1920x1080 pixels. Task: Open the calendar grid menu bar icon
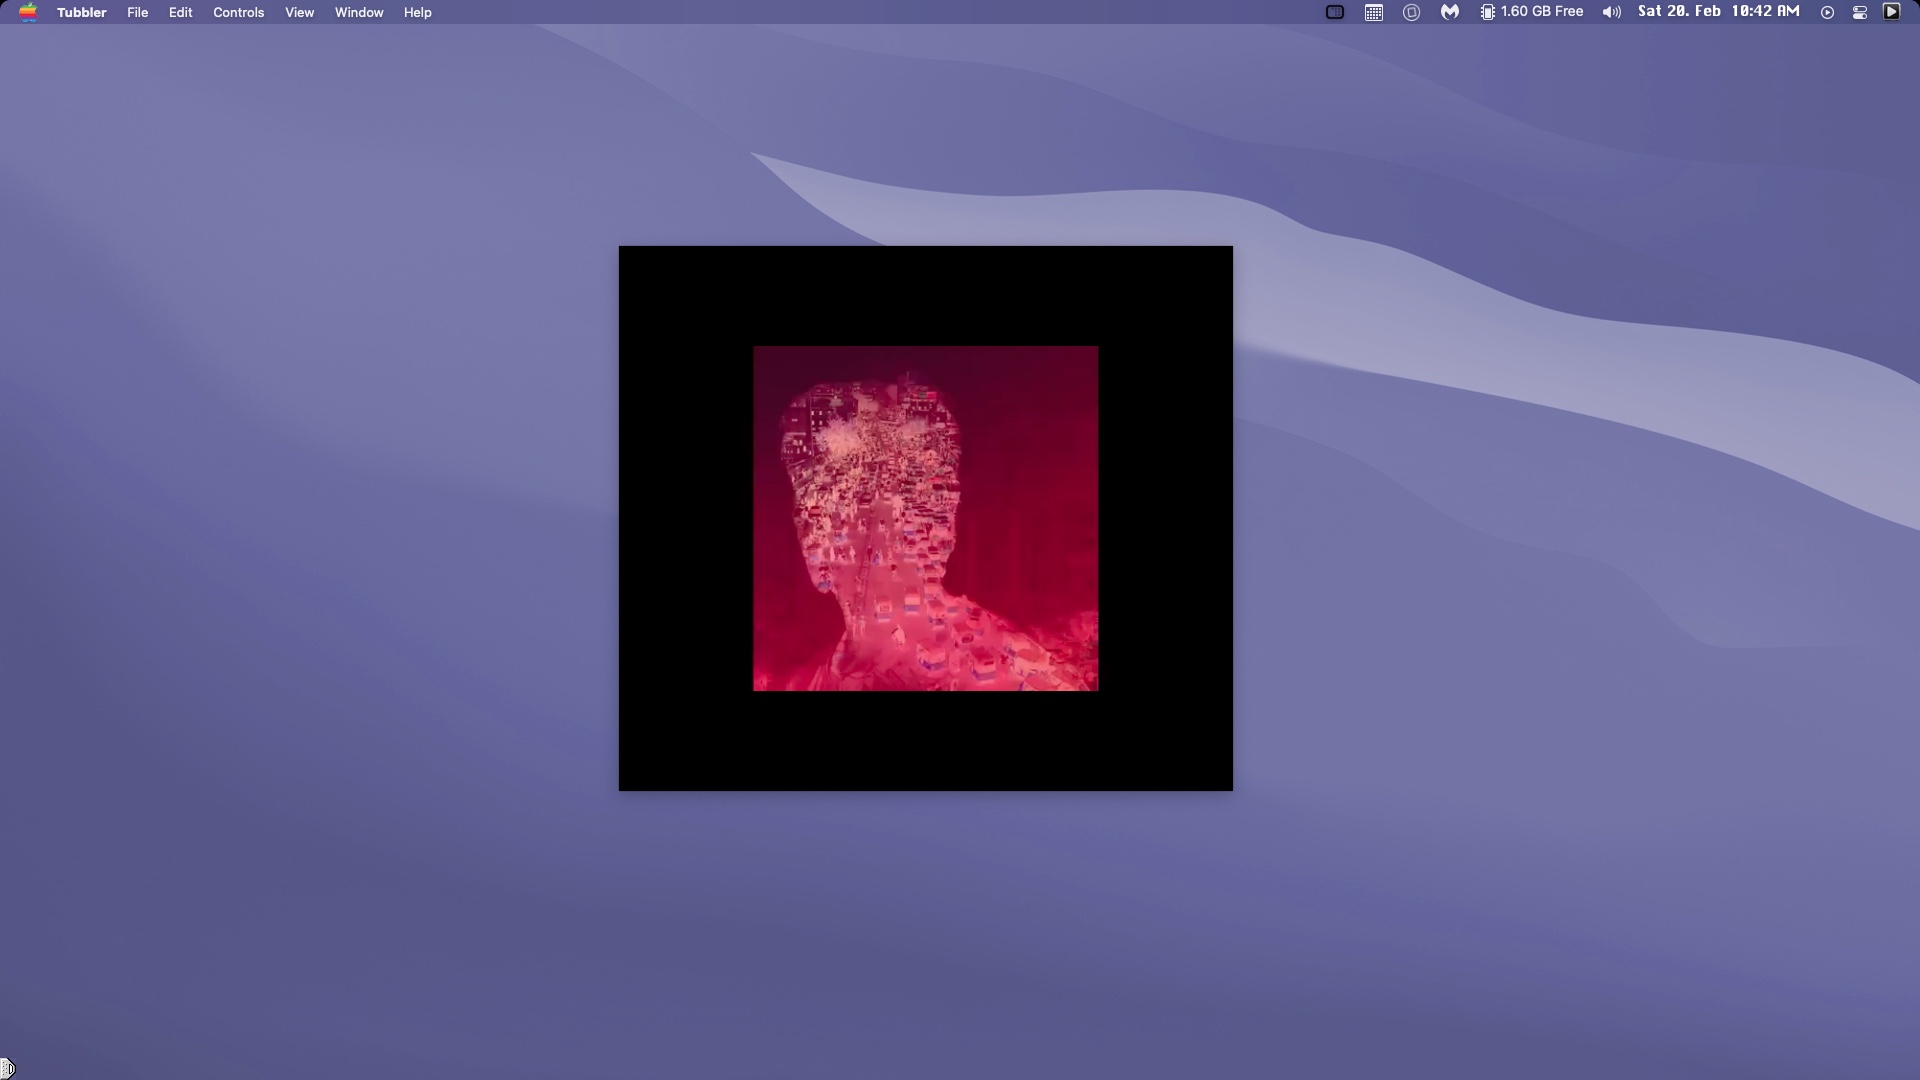(1374, 12)
